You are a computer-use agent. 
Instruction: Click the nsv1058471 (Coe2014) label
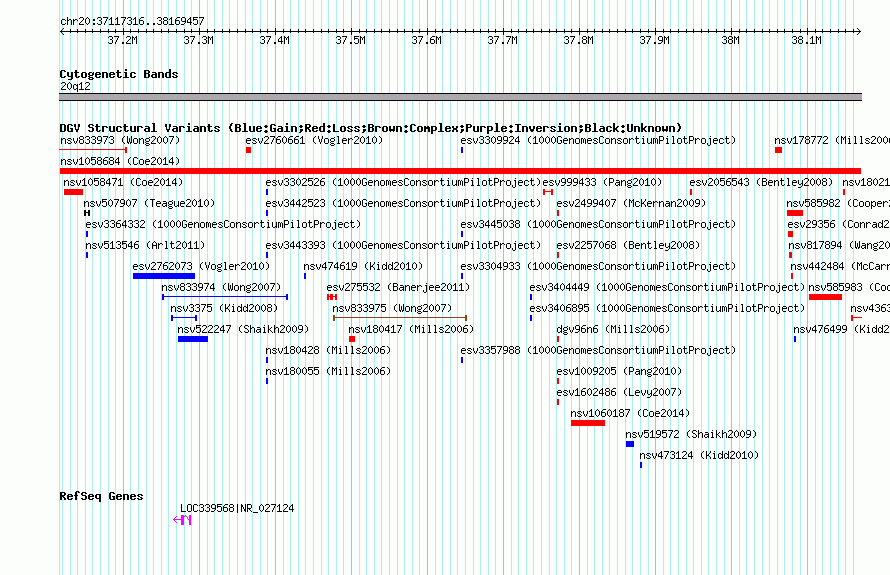(x=123, y=182)
